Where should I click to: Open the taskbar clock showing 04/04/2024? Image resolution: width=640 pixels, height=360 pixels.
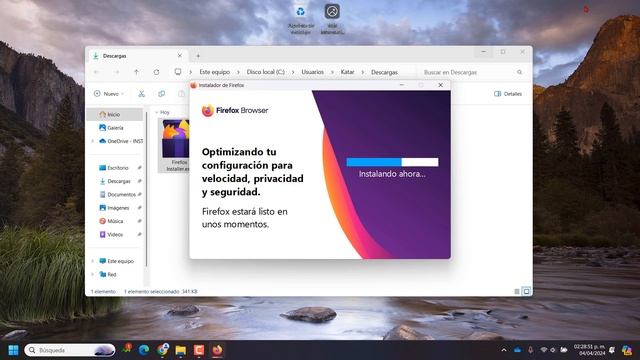[x=589, y=350]
